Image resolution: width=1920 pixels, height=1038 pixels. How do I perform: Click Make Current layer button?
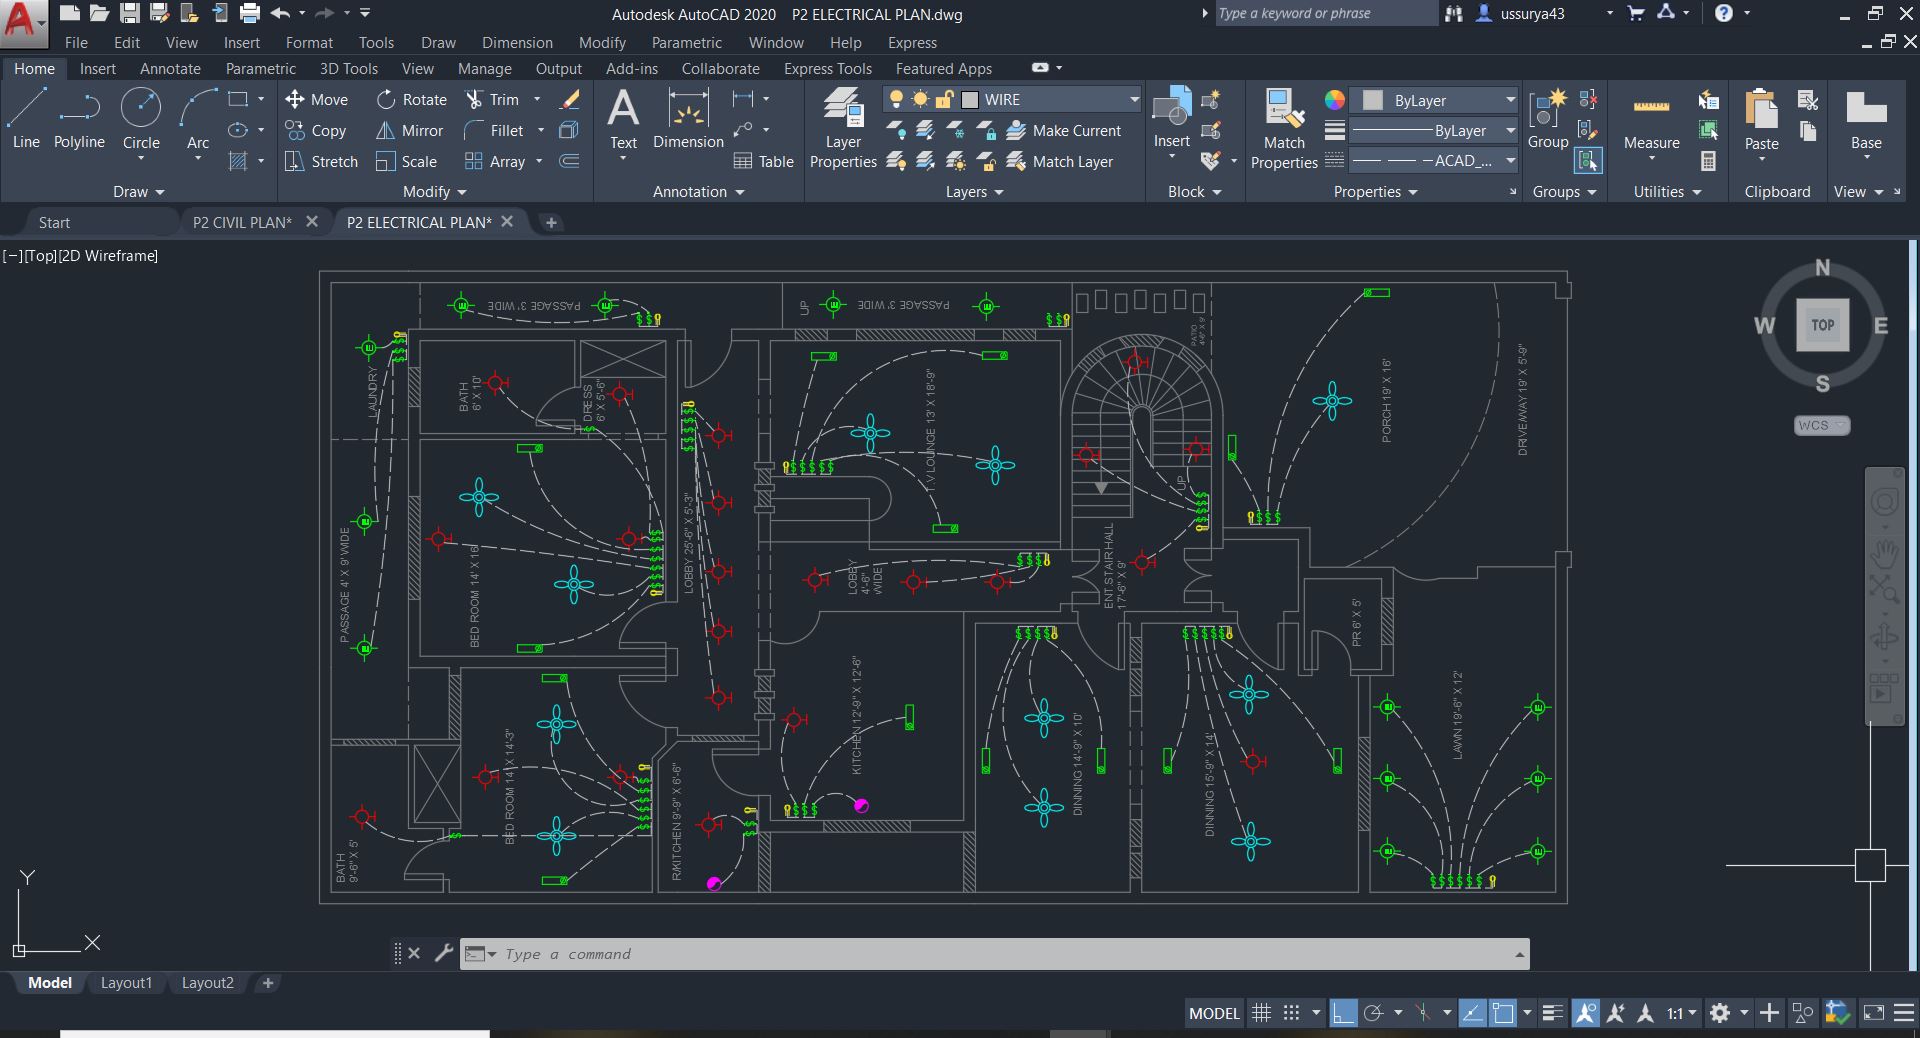pos(1064,130)
